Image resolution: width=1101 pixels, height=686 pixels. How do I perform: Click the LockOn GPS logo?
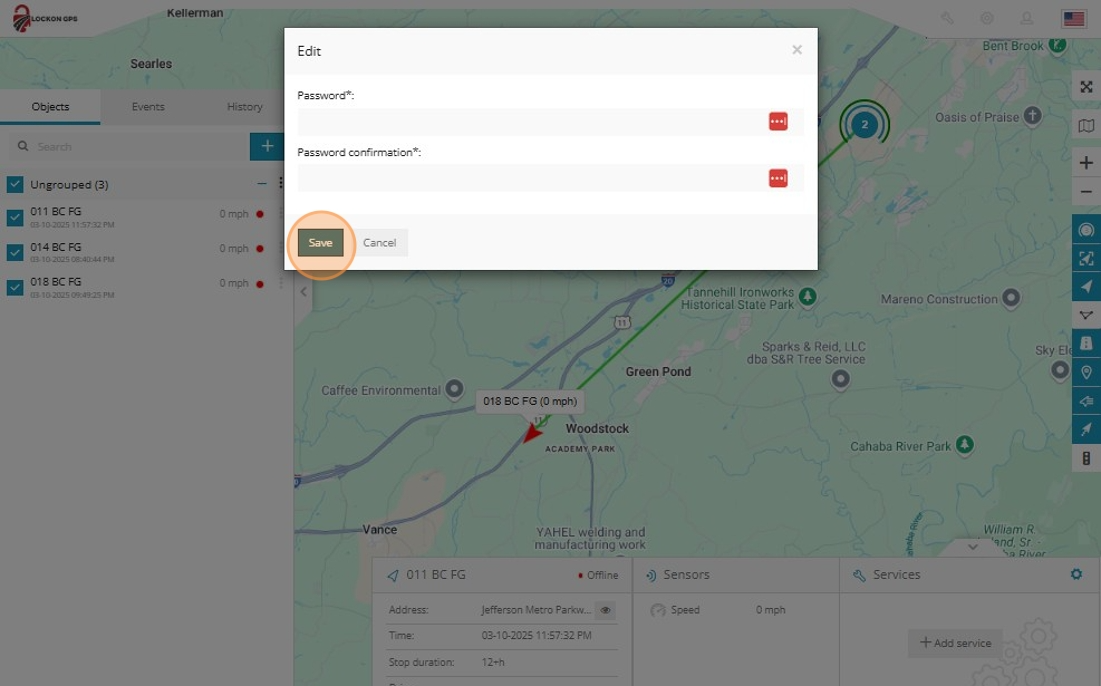click(x=45, y=18)
